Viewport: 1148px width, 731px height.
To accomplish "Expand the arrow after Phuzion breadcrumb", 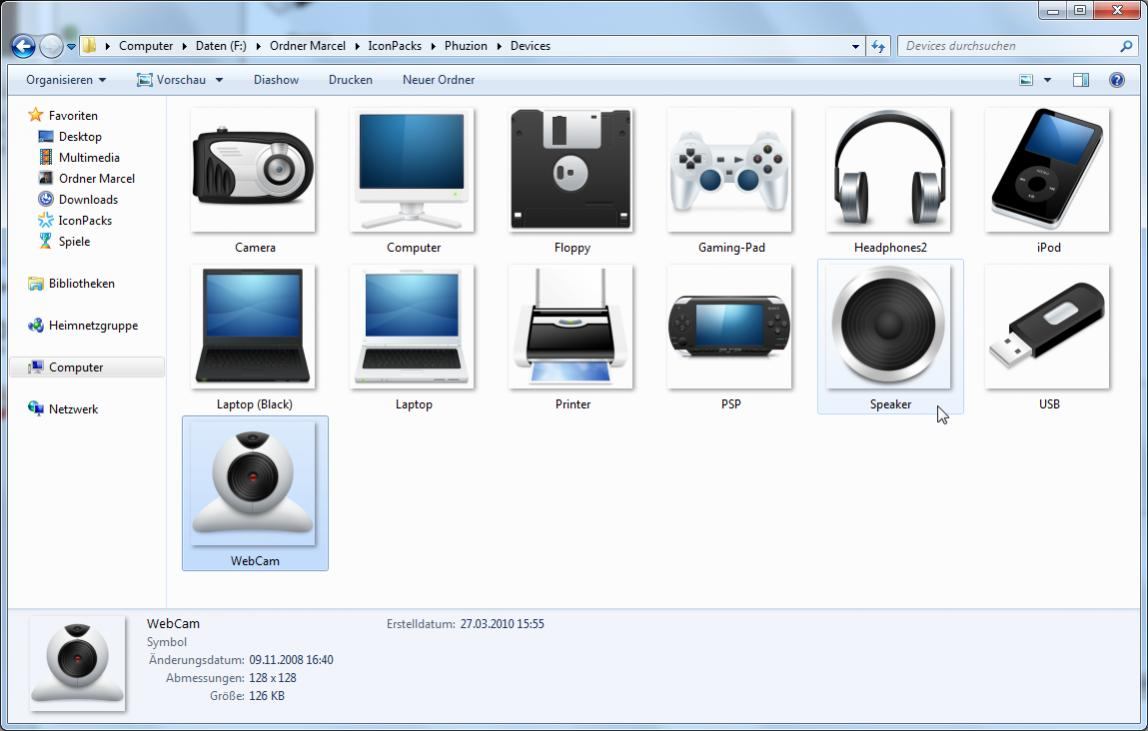I will (x=499, y=46).
